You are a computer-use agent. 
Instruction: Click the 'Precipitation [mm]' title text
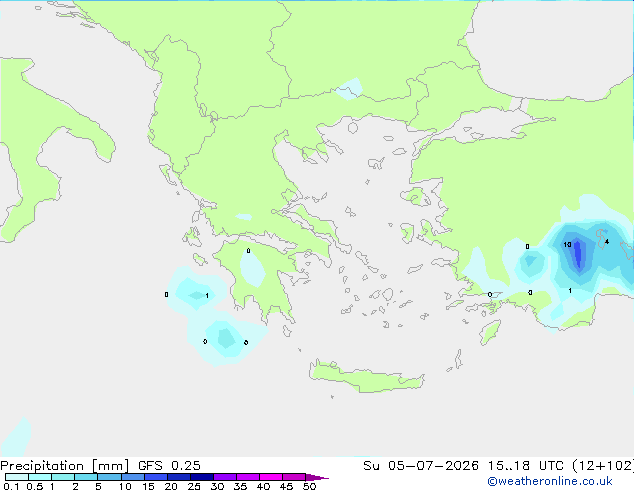click(64, 465)
